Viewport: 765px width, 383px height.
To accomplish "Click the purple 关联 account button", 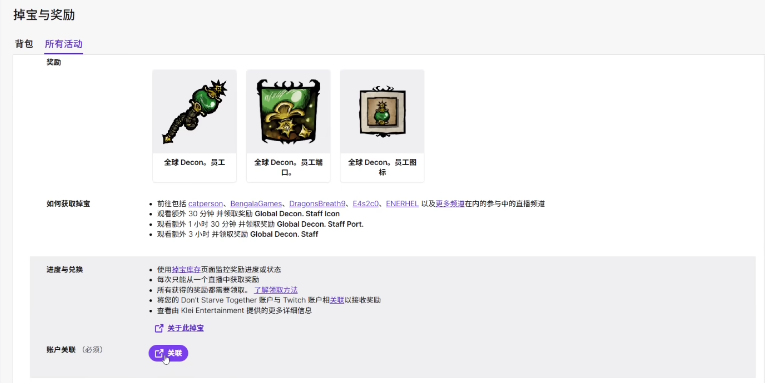I will tap(168, 353).
